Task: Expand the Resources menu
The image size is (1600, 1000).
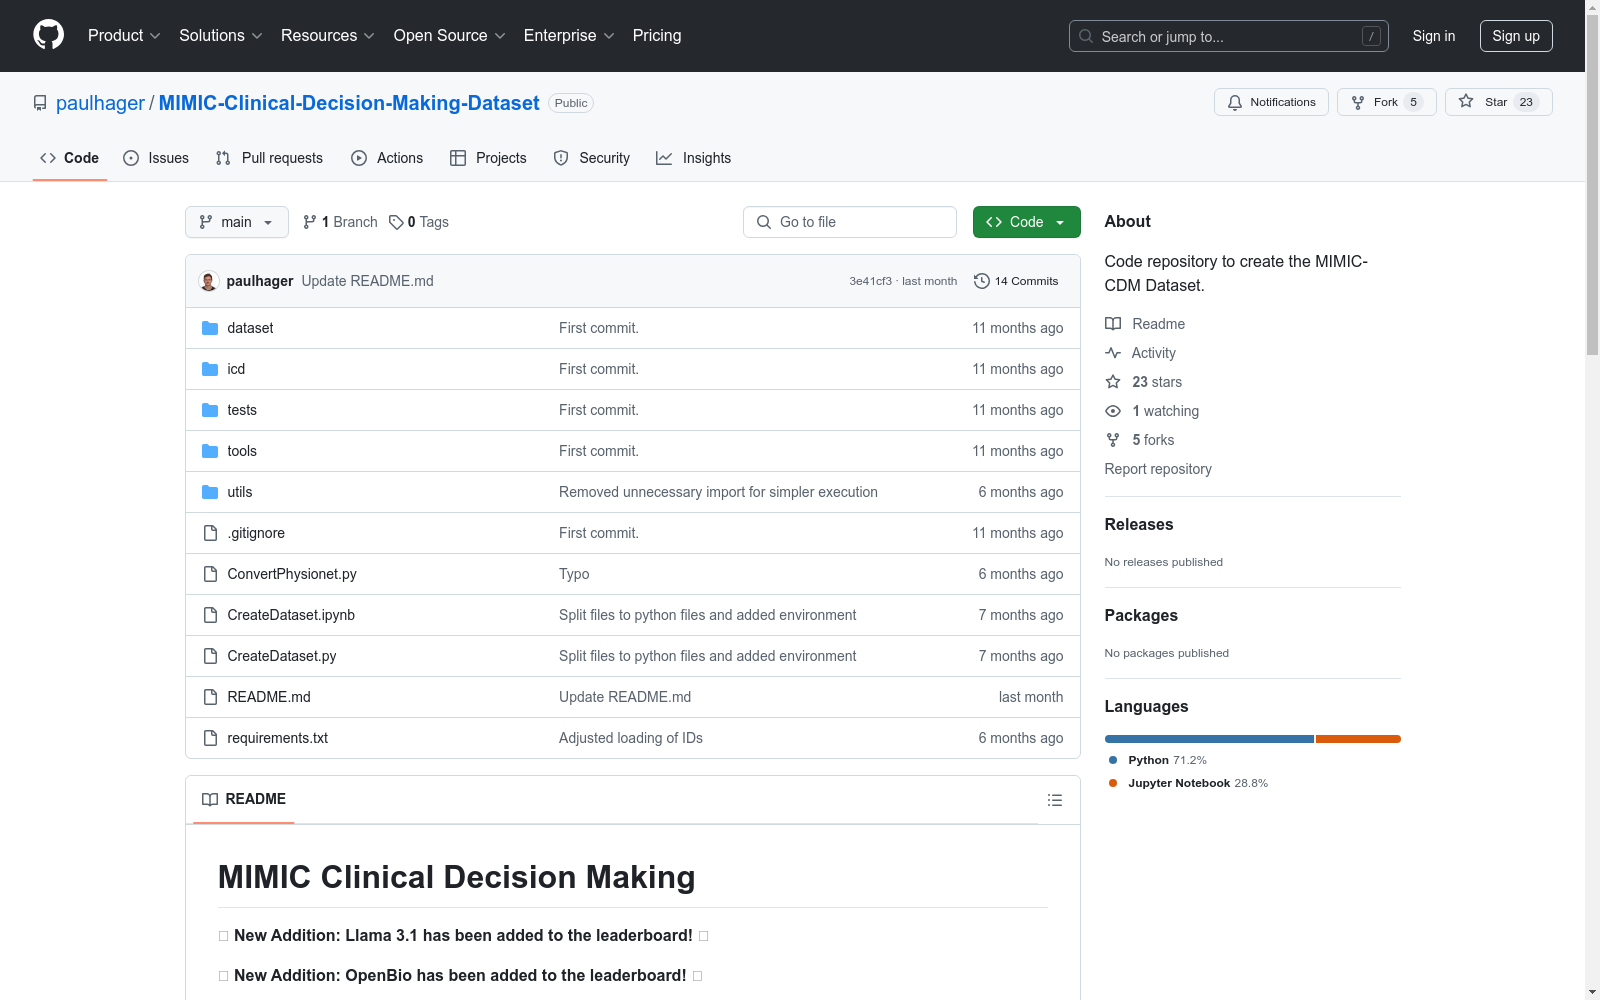Action: pyautogui.click(x=328, y=36)
